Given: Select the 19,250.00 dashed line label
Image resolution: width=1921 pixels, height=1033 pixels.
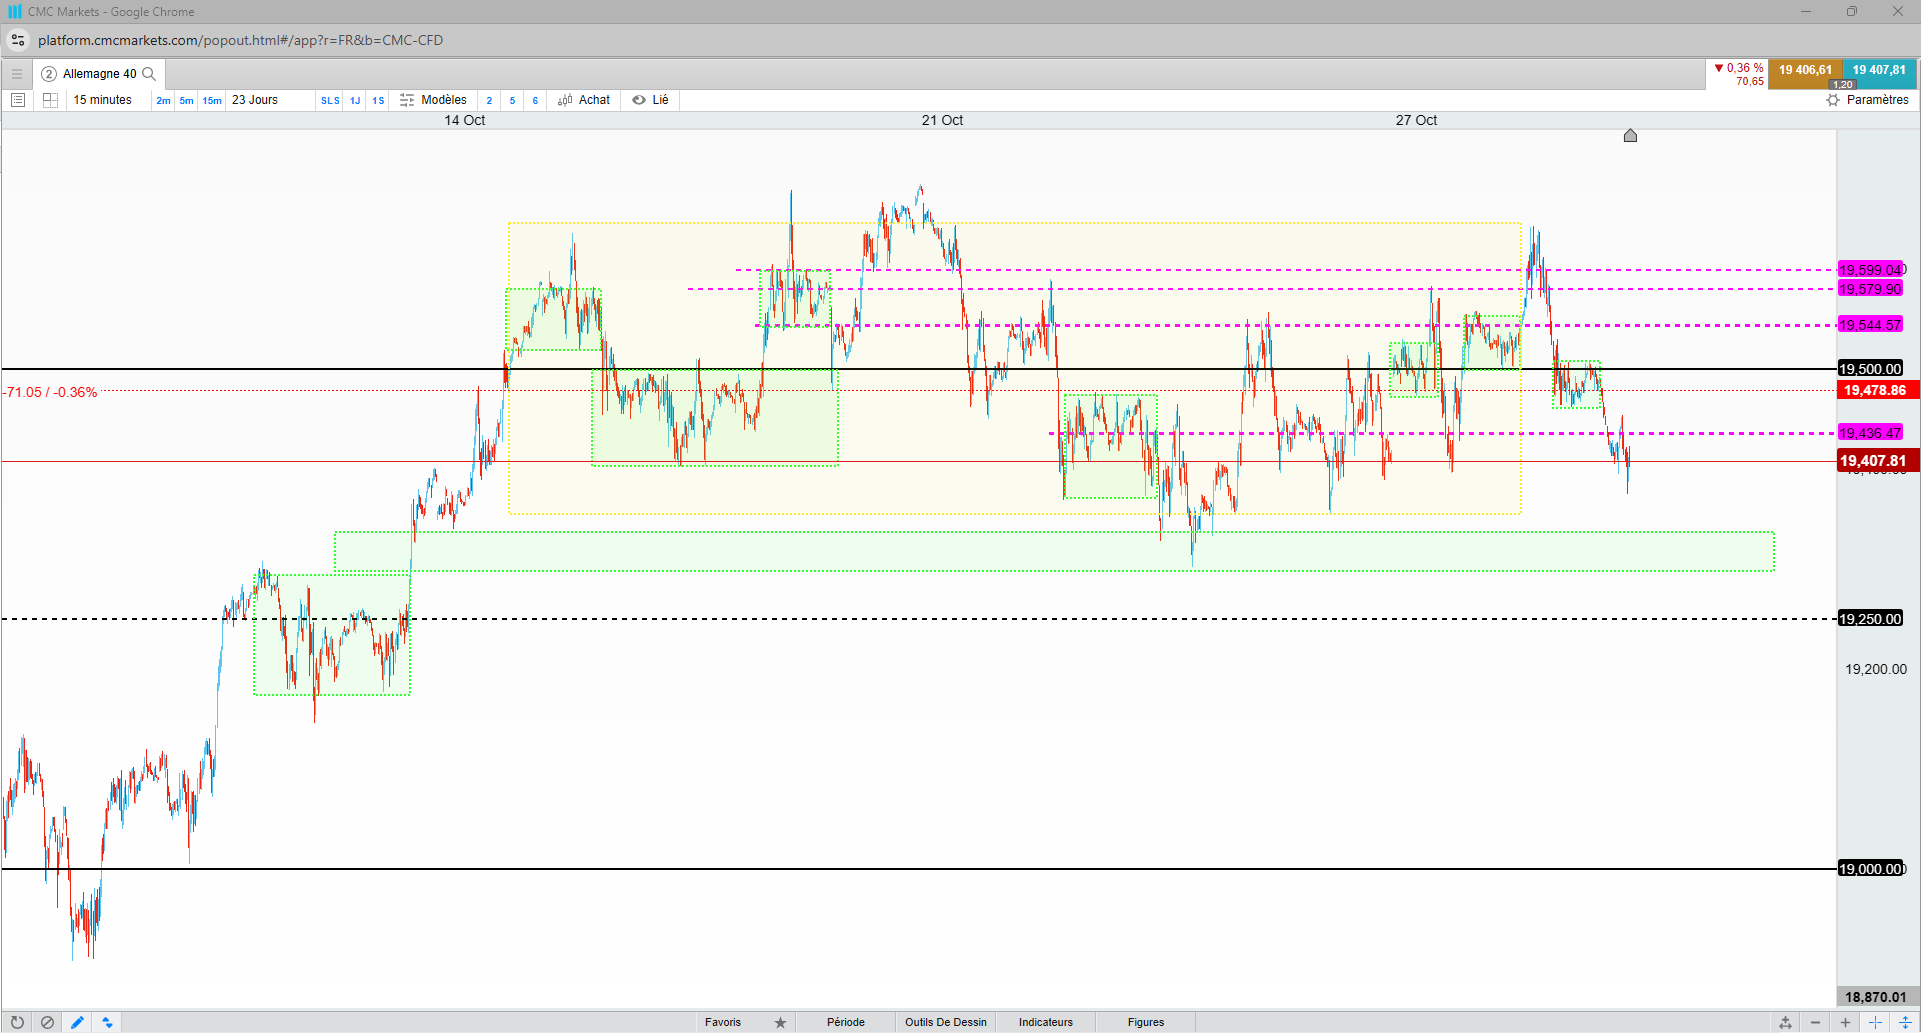Looking at the screenshot, I should click(1870, 619).
